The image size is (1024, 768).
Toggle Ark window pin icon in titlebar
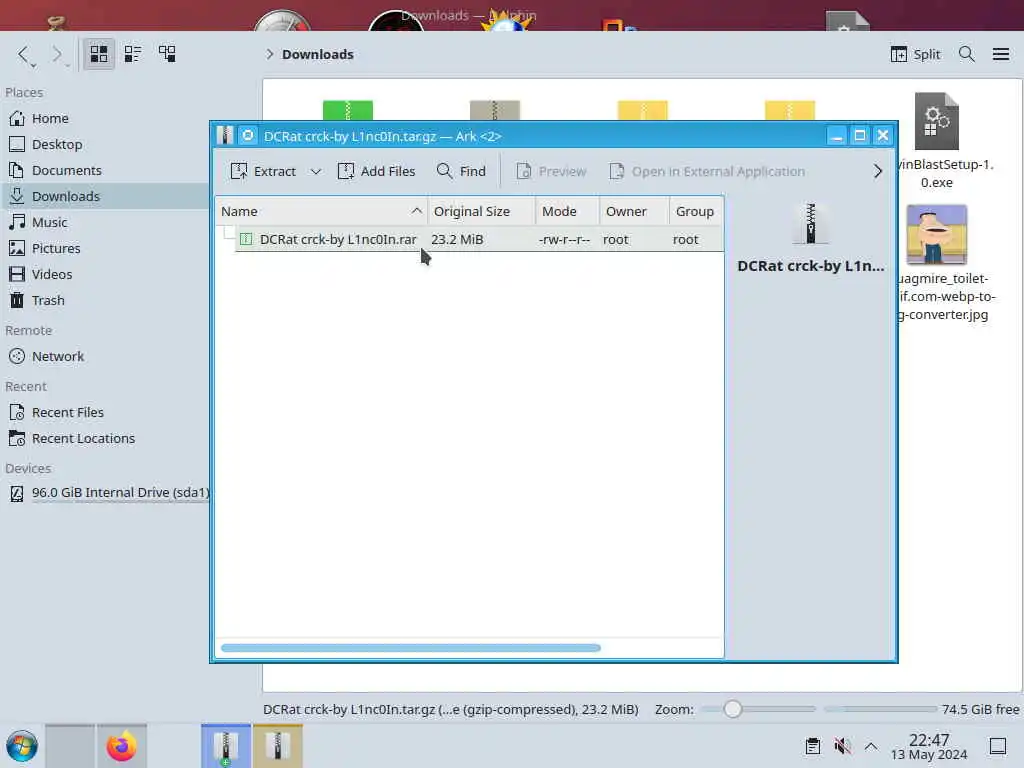coord(248,136)
